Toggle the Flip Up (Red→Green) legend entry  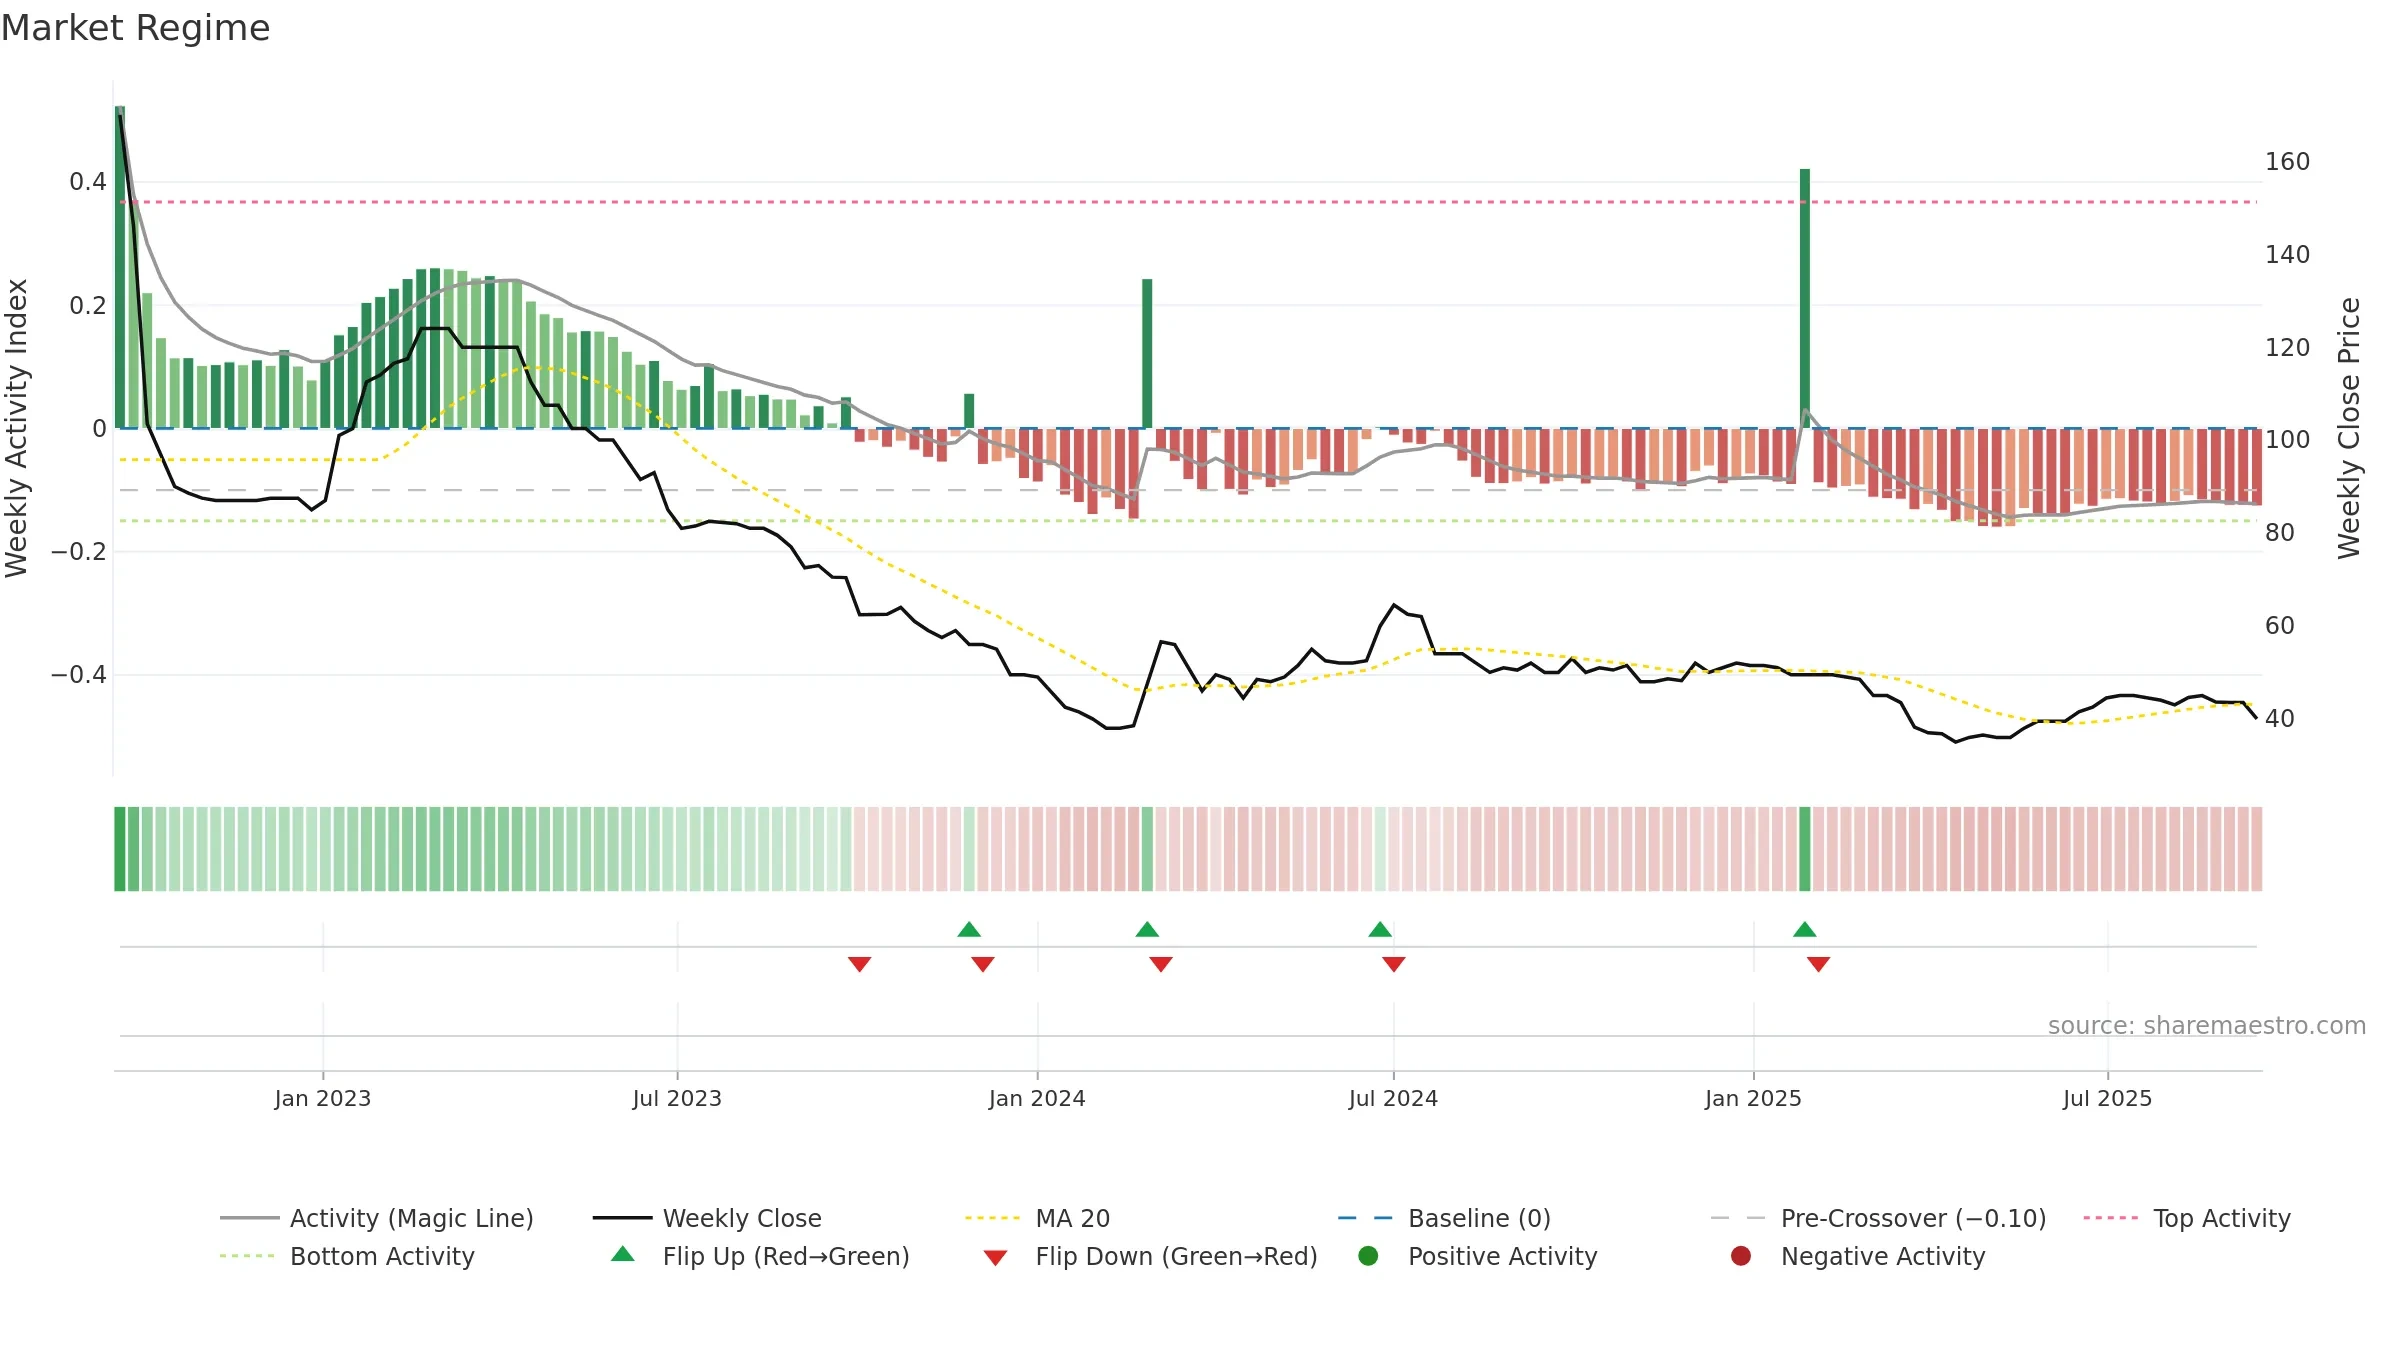[x=760, y=1256]
